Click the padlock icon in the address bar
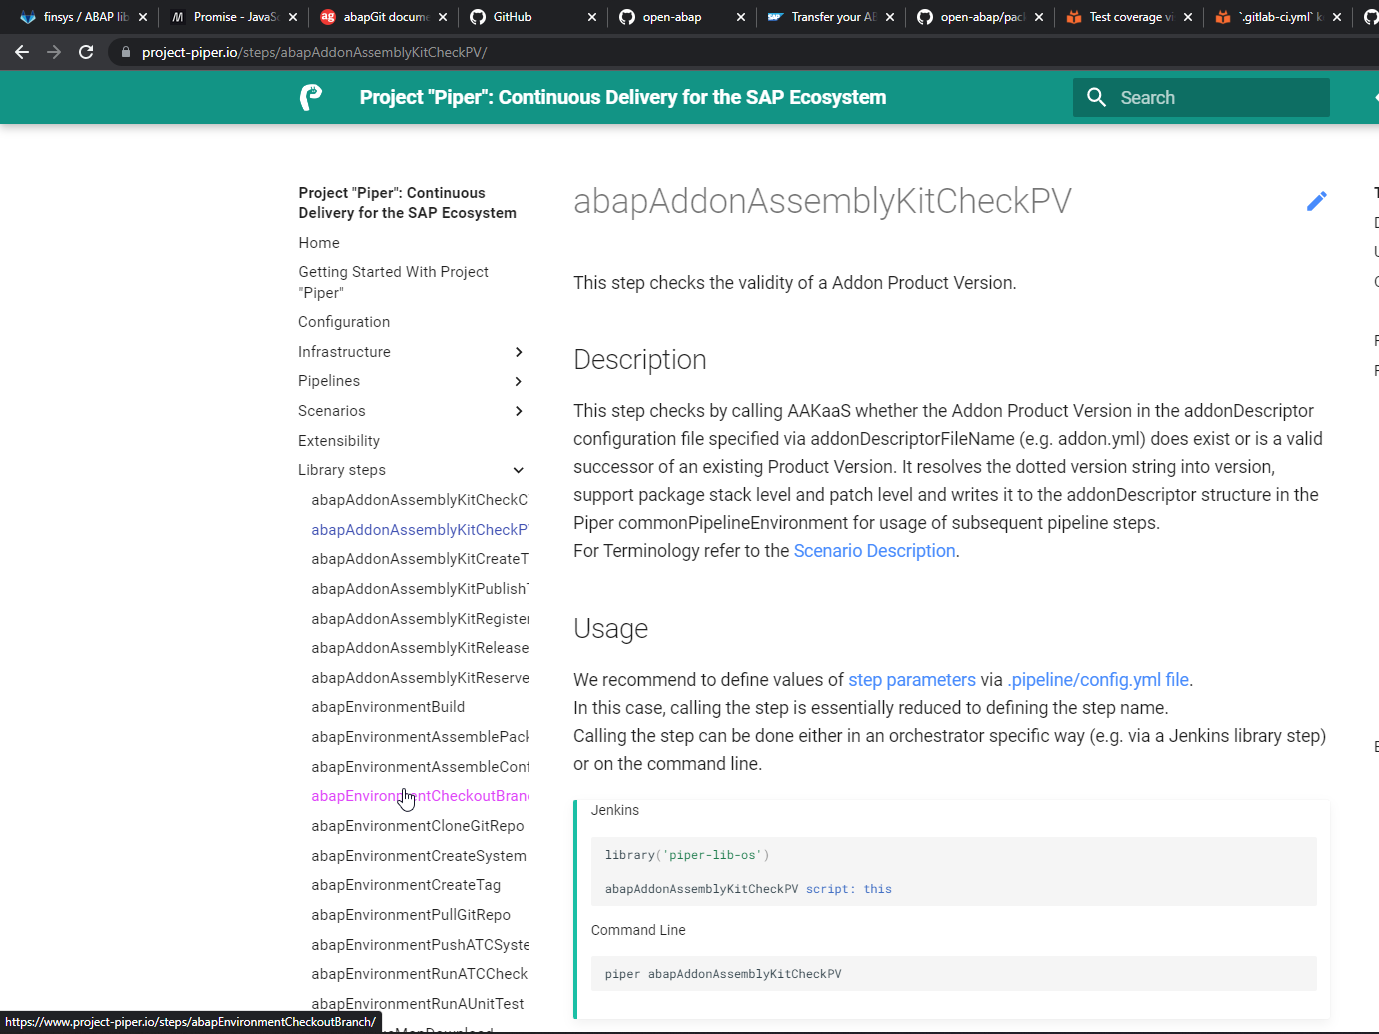This screenshot has height=1034, width=1379. 124,52
